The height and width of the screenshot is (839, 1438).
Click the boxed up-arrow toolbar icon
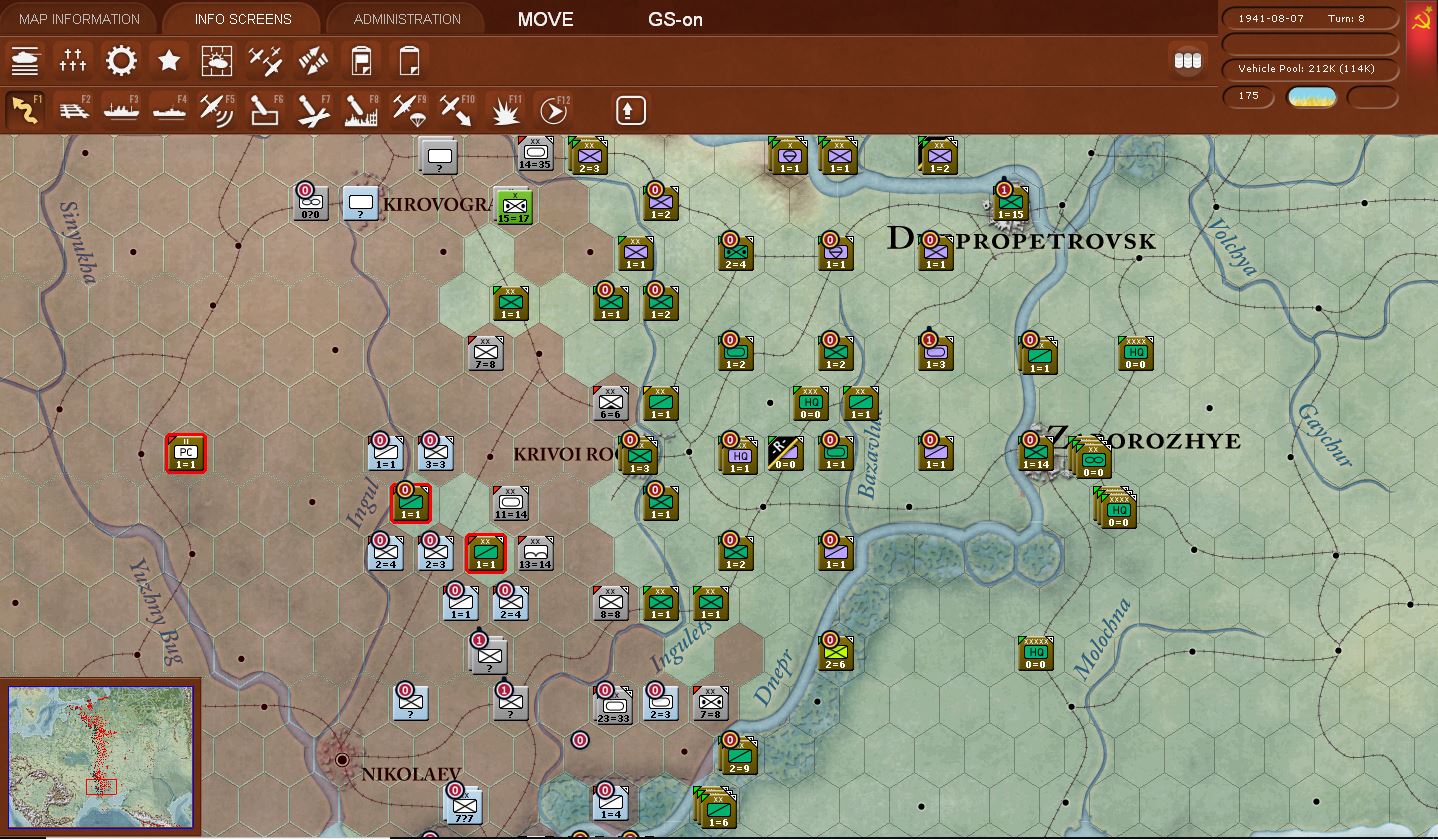630,110
